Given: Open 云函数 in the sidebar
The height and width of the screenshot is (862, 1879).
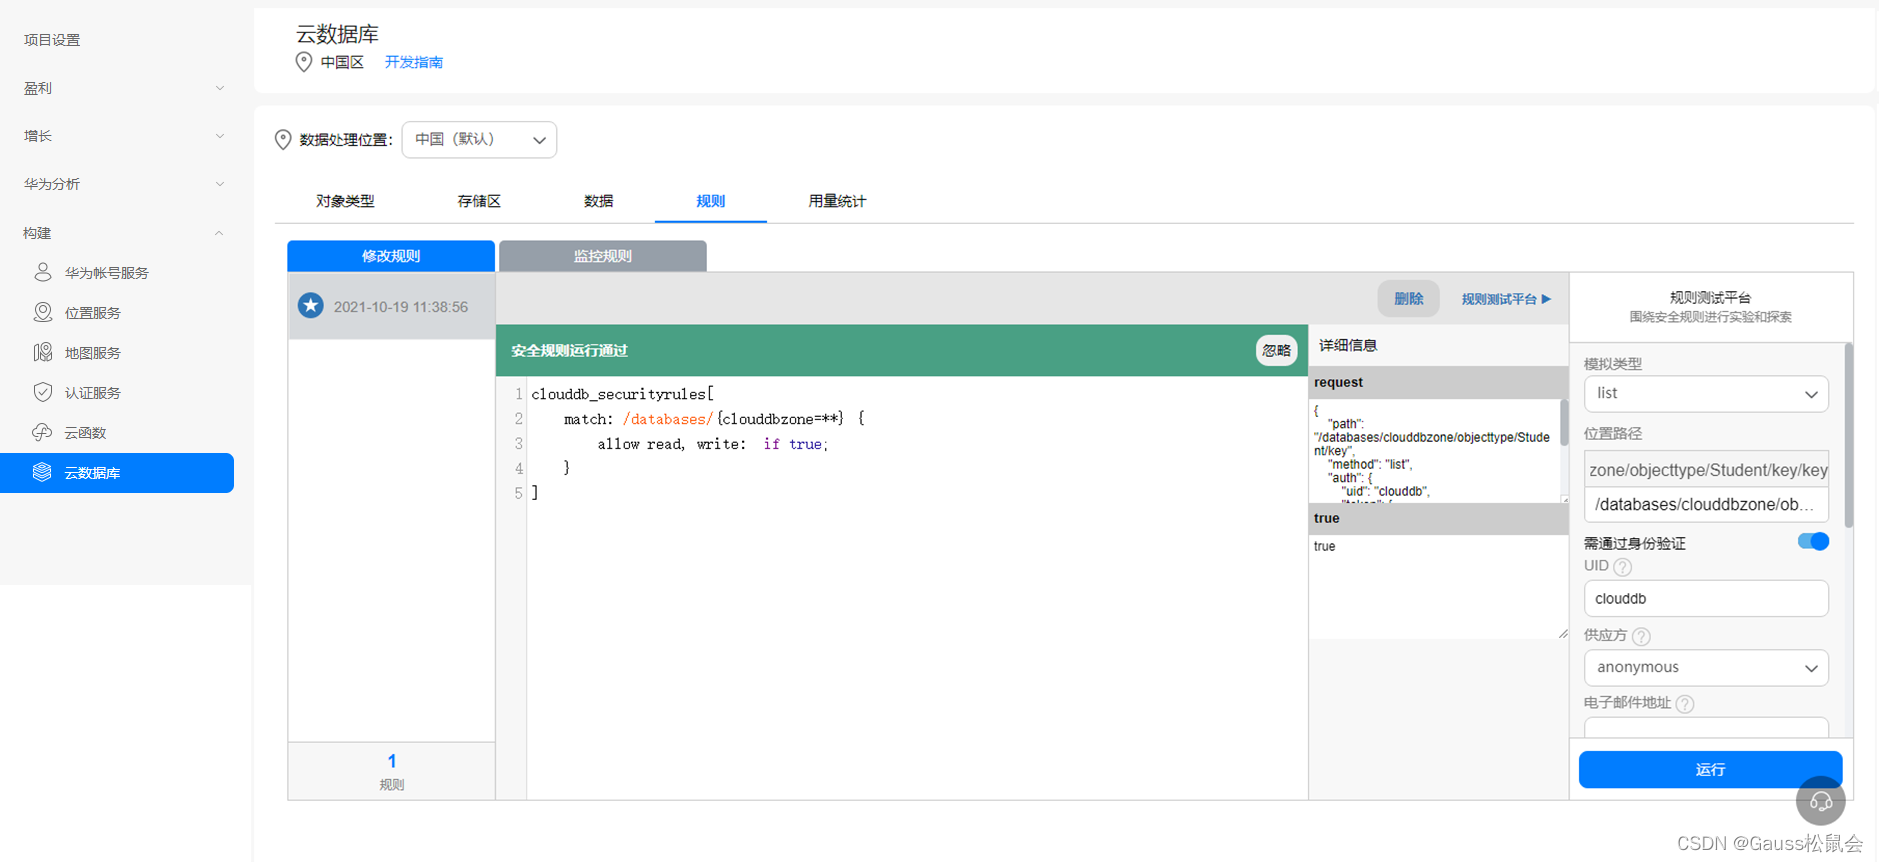Looking at the screenshot, I should point(86,433).
